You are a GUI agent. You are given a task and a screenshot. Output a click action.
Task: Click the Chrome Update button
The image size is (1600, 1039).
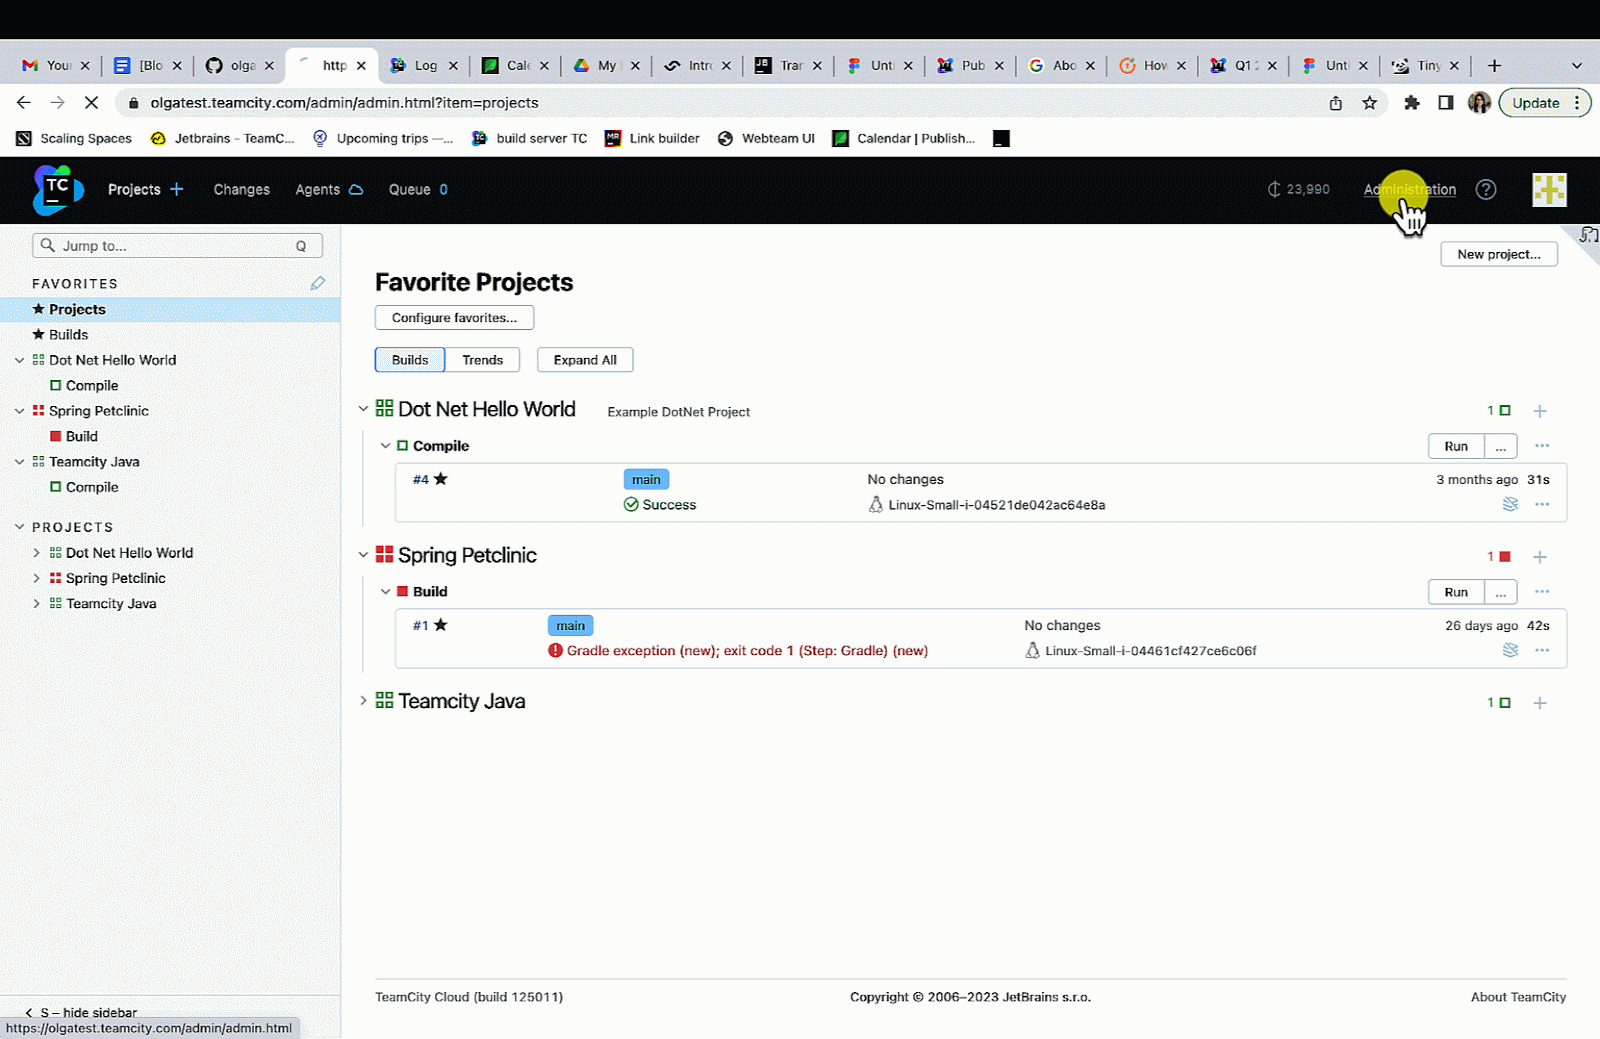1544,102
